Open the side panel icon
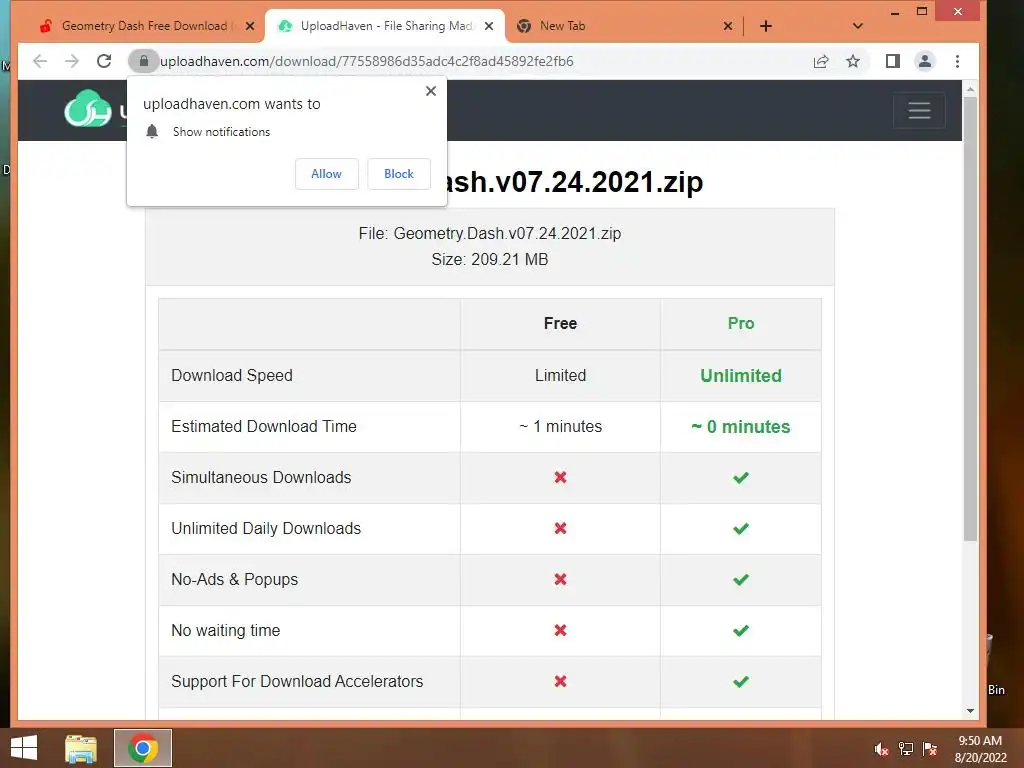1024x768 pixels. pos(893,61)
